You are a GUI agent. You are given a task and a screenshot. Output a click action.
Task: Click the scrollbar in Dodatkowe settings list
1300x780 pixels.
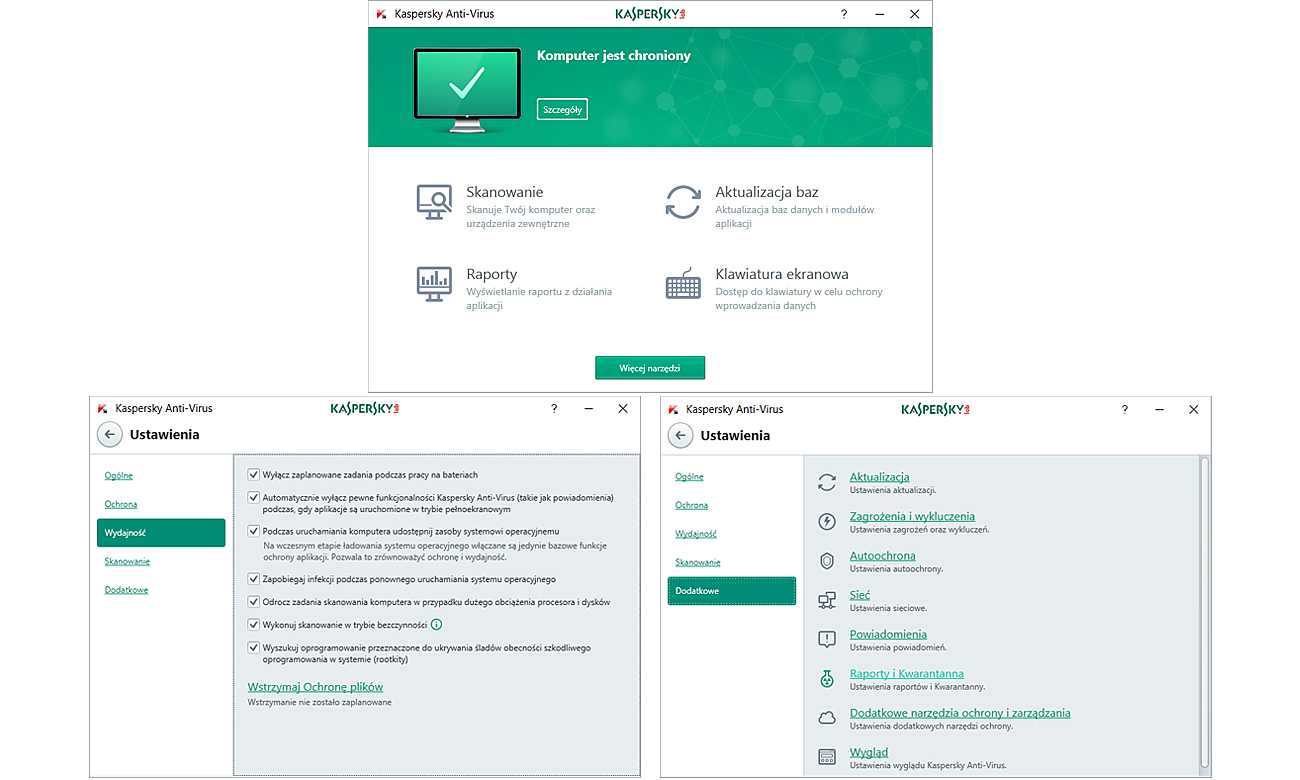[x=1204, y=612]
